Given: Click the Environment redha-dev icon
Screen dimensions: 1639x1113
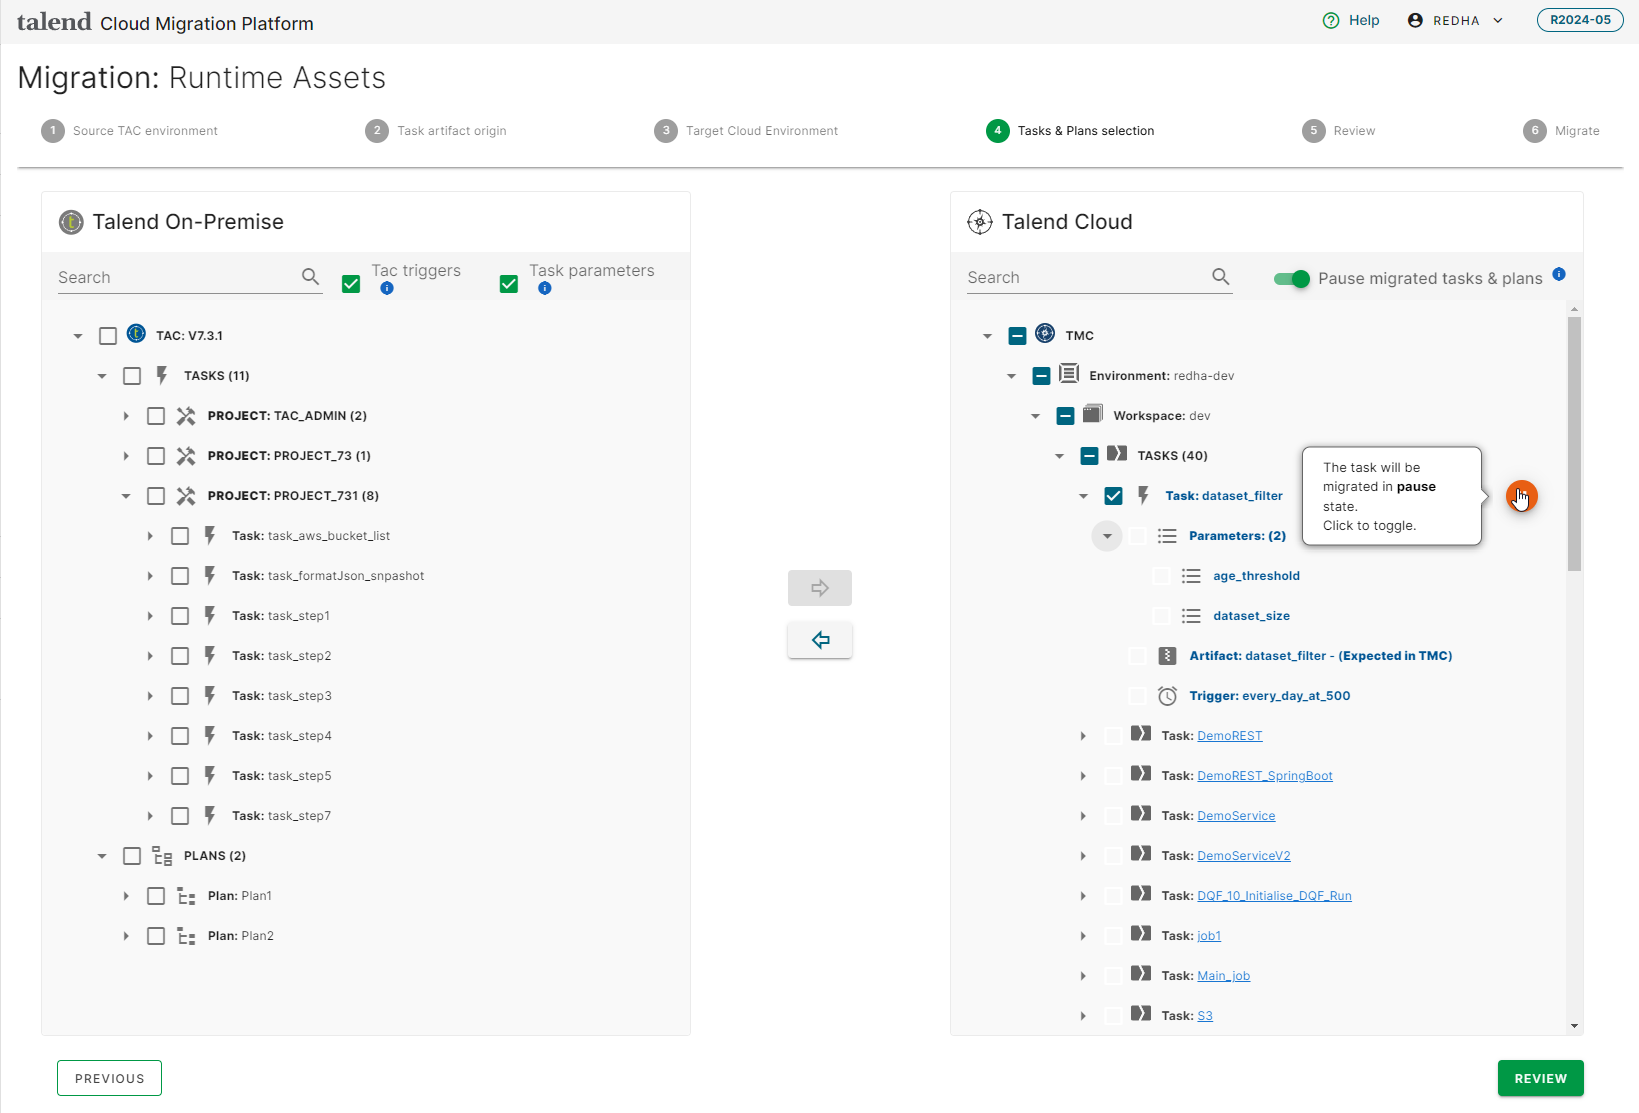Looking at the screenshot, I should coord(1069,374).
